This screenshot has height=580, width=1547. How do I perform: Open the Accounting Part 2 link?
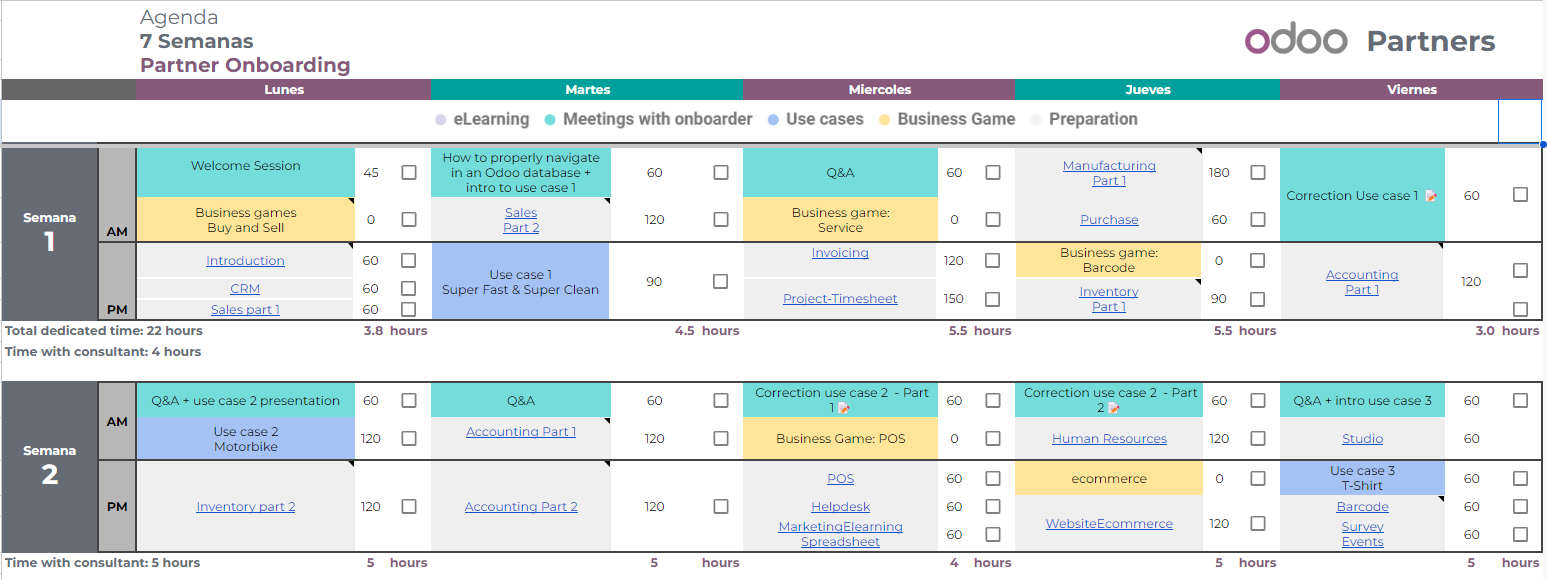(x=521, y=507)
